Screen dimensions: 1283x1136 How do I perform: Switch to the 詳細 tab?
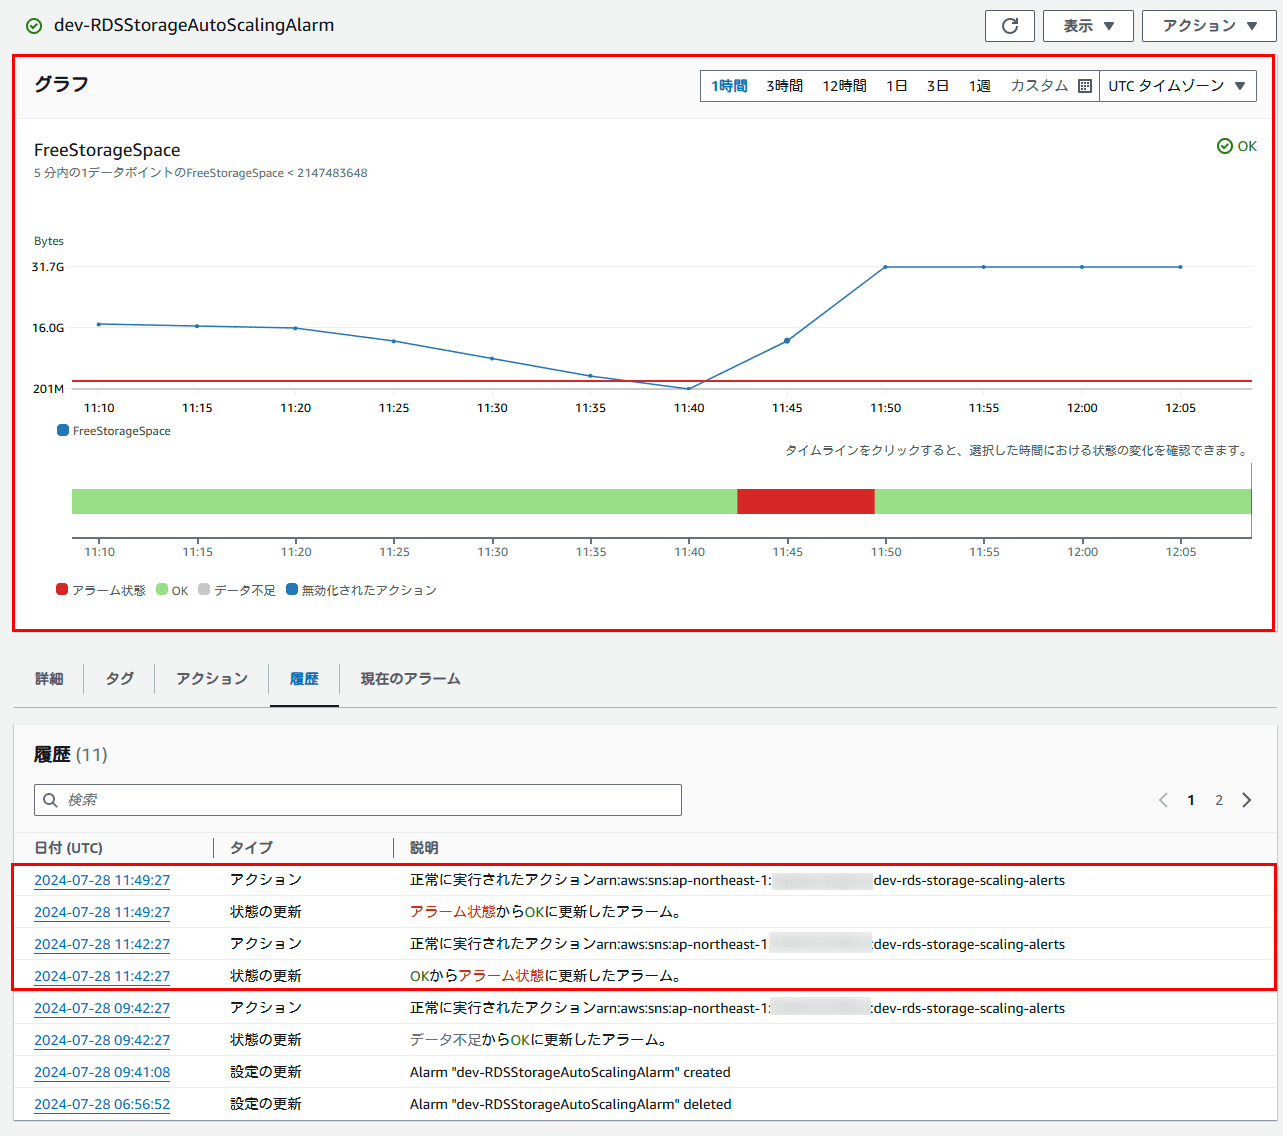pos(49,679)
